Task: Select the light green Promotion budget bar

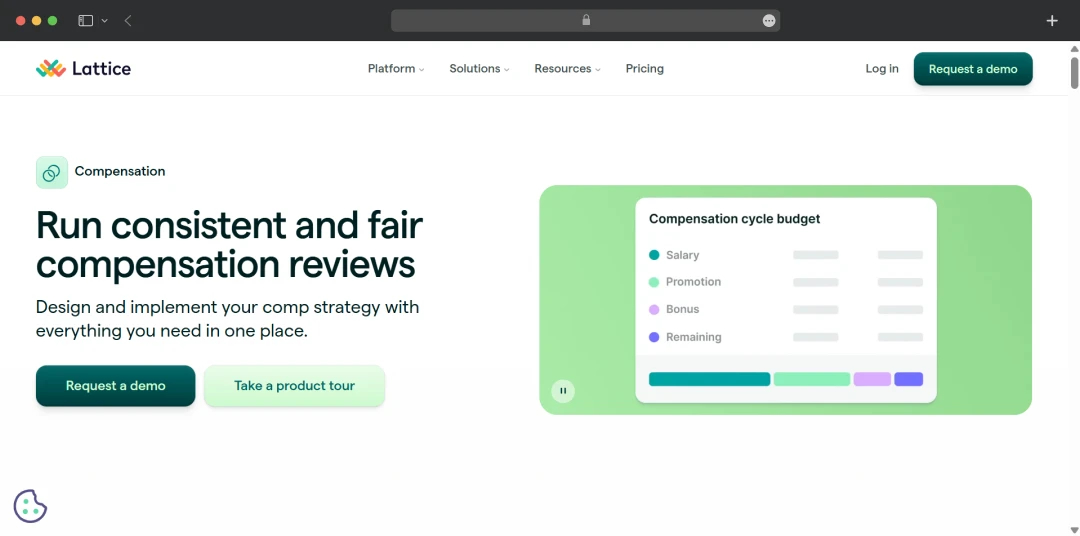Action: pos(811,379)
